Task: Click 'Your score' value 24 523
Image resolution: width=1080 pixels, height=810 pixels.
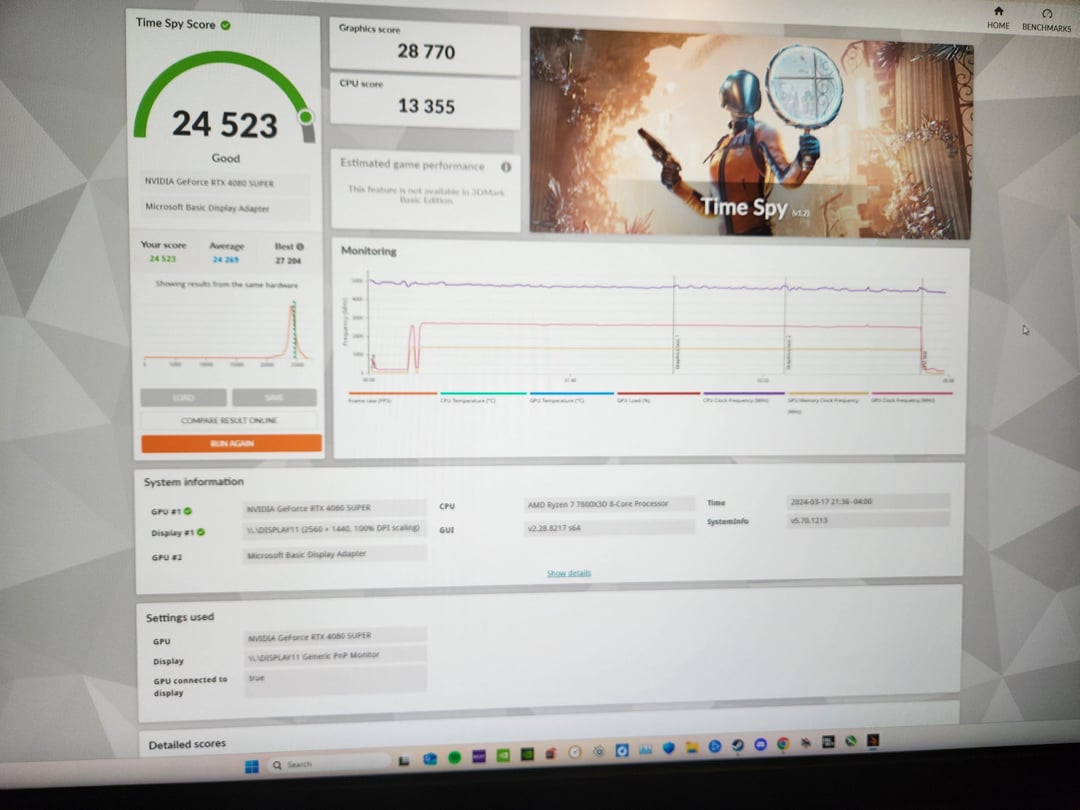Action: point(163,259)
